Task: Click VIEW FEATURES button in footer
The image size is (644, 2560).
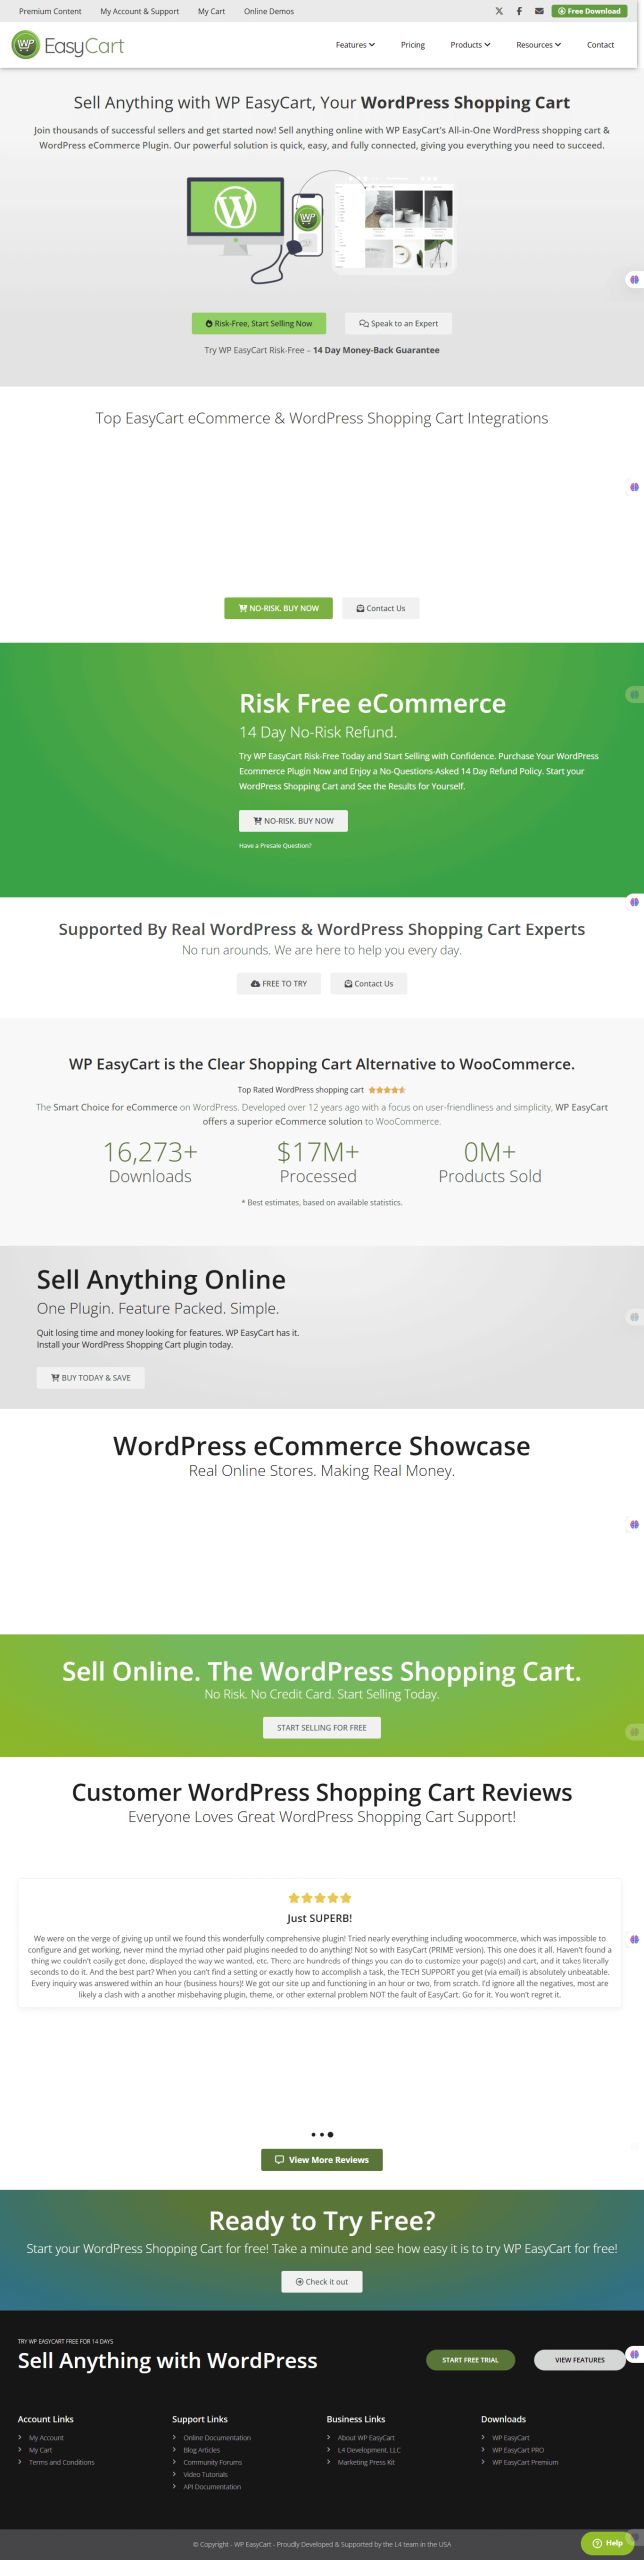Action: click(580, 2360)
